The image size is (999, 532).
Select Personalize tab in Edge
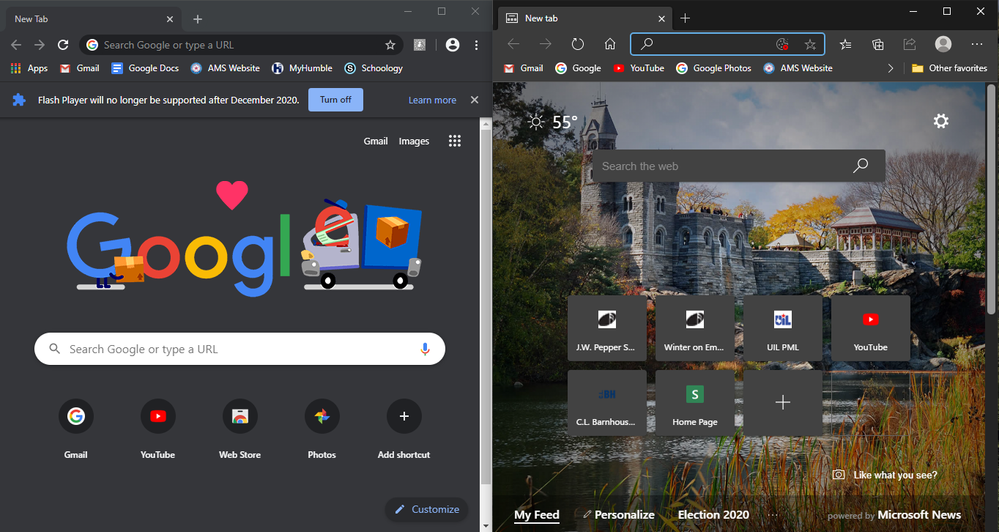[619, 515]
